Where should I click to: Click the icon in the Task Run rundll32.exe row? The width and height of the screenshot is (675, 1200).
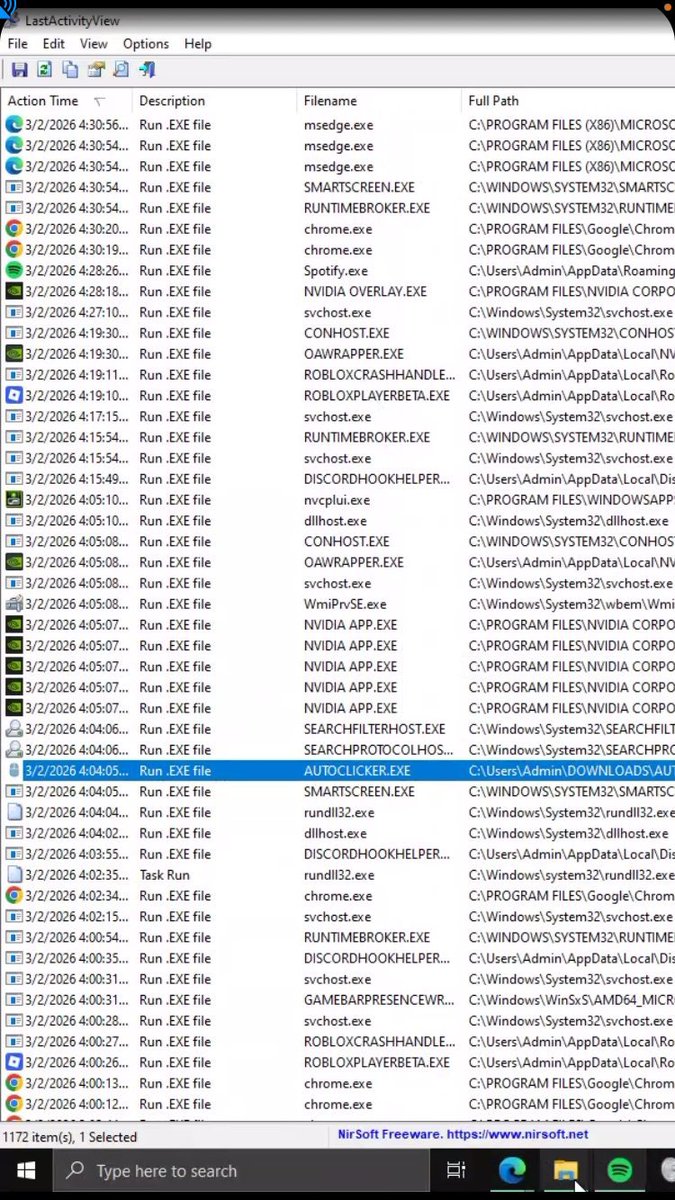point(14,875)
